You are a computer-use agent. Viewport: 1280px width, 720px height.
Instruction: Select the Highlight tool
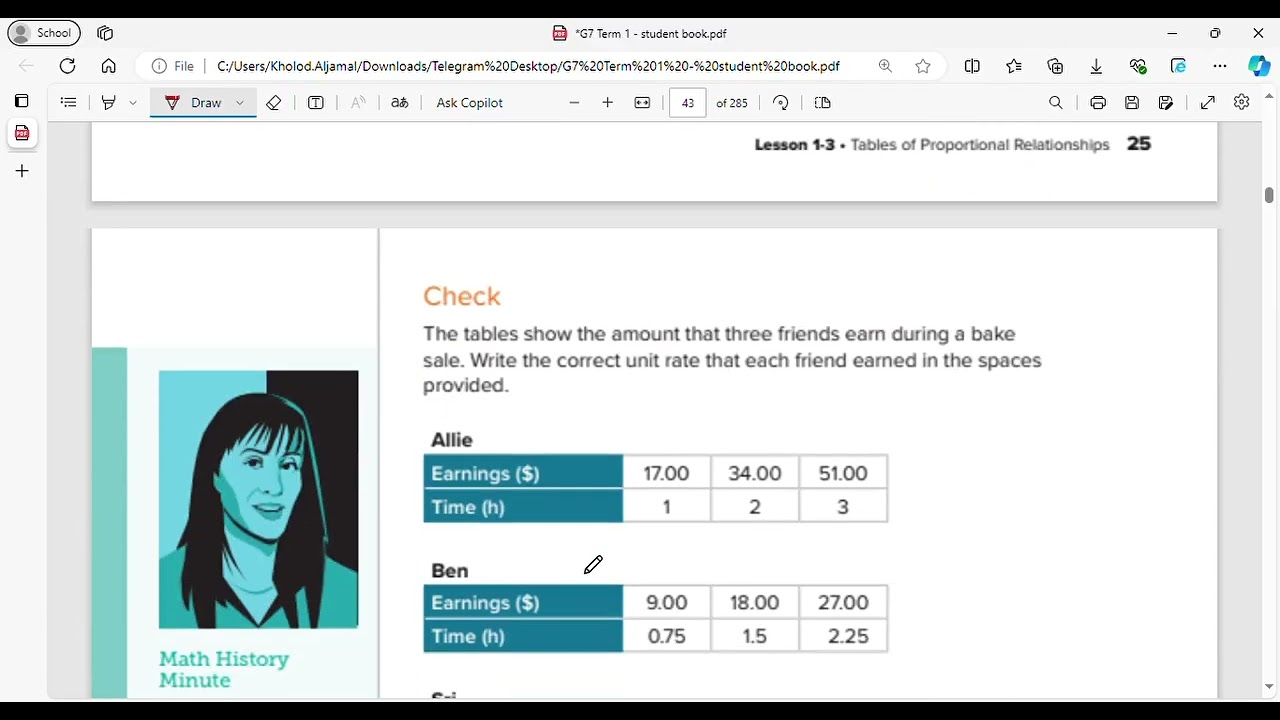[109, 102]
